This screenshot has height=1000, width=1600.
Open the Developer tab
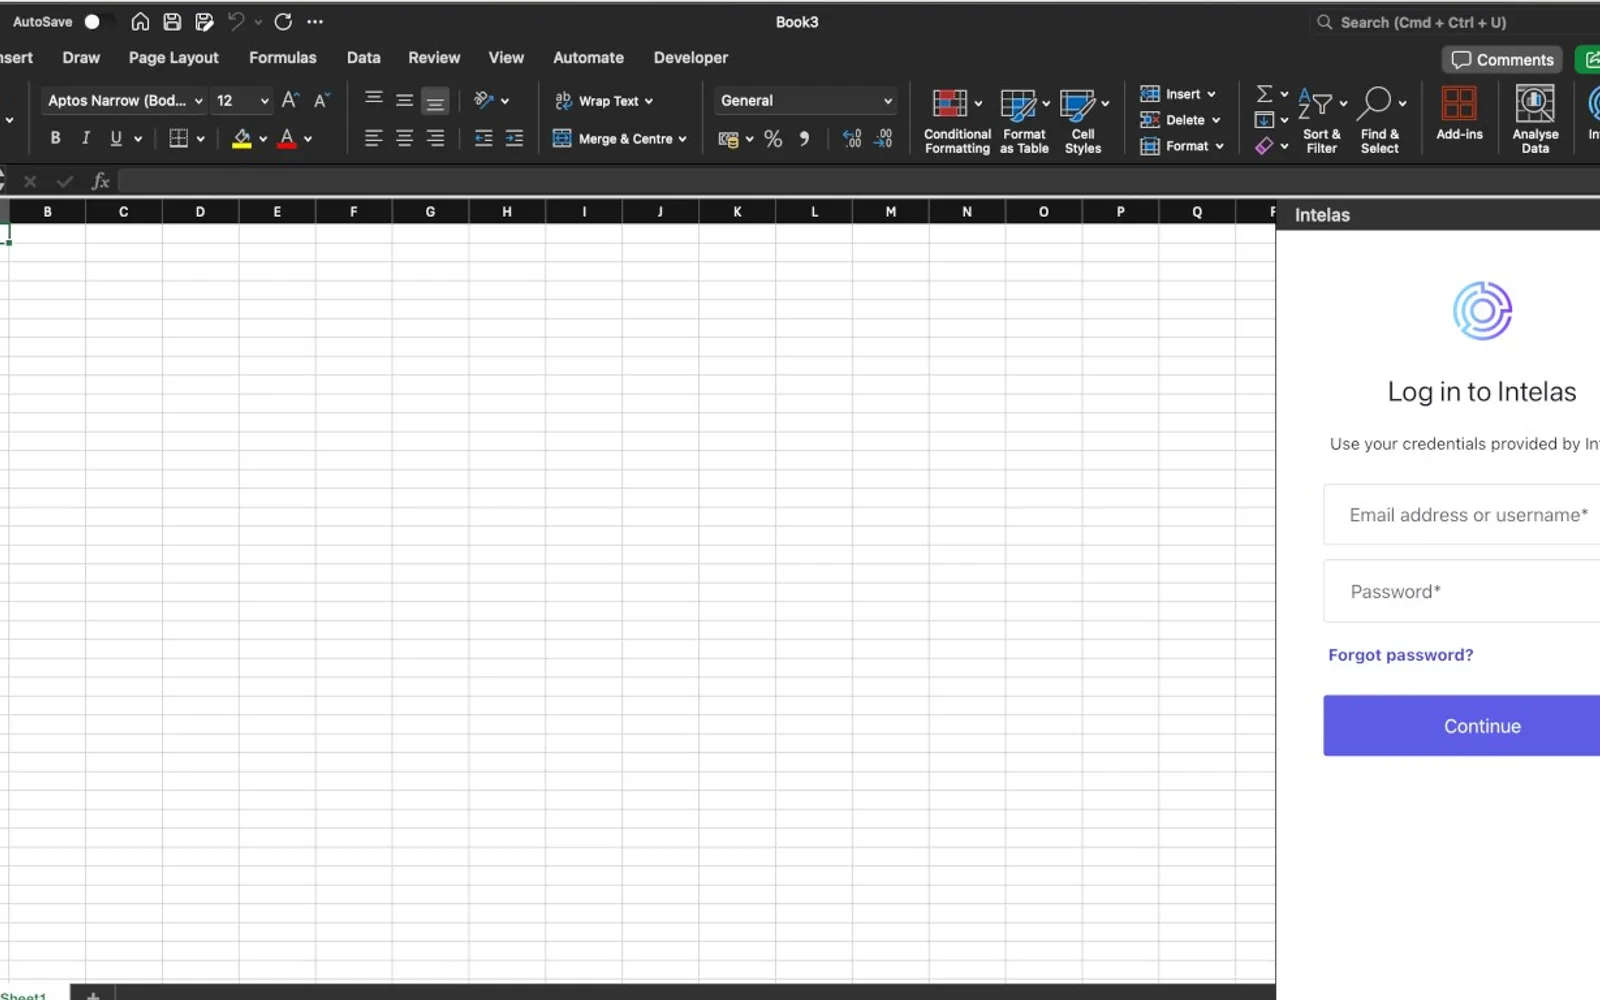pos(691,58)
